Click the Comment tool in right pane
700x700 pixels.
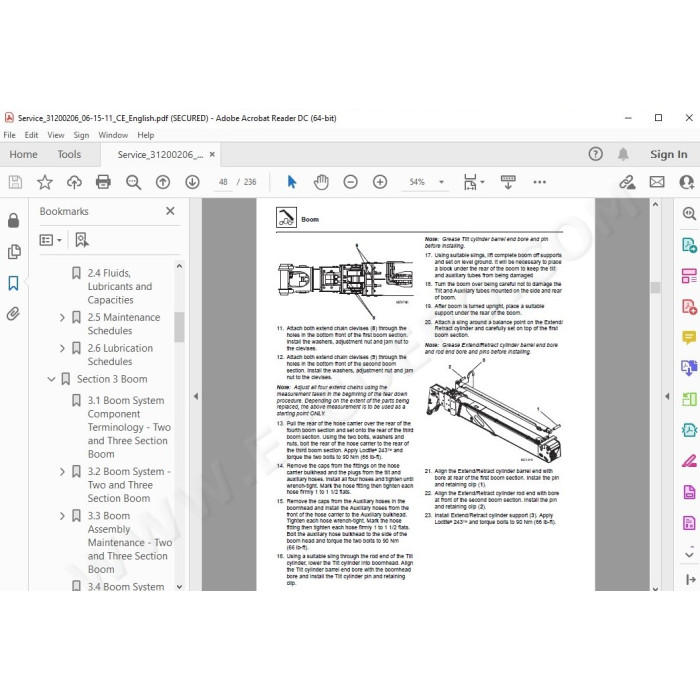689,337
